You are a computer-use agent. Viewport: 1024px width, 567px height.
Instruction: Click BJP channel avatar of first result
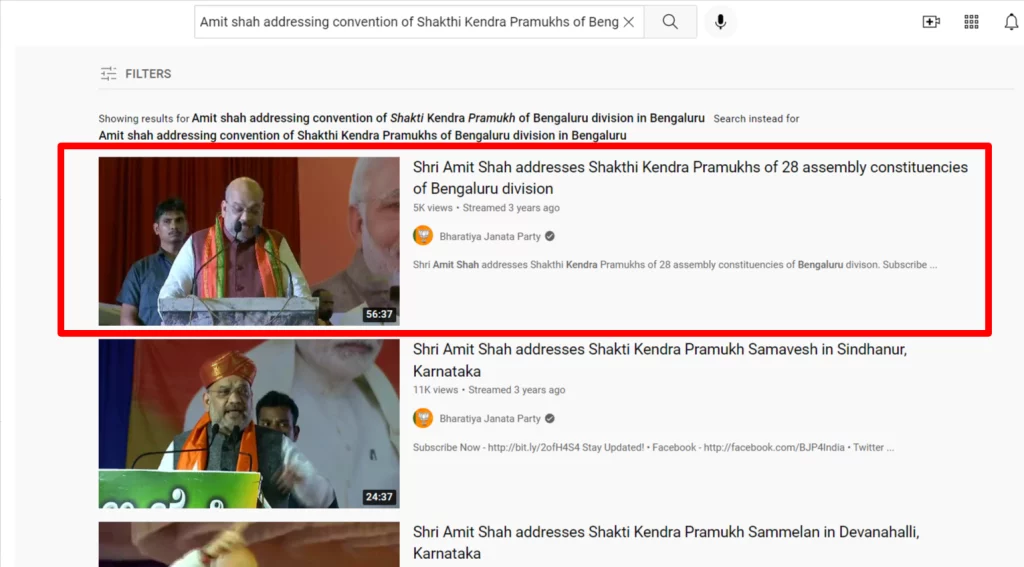tap(423, 236)
